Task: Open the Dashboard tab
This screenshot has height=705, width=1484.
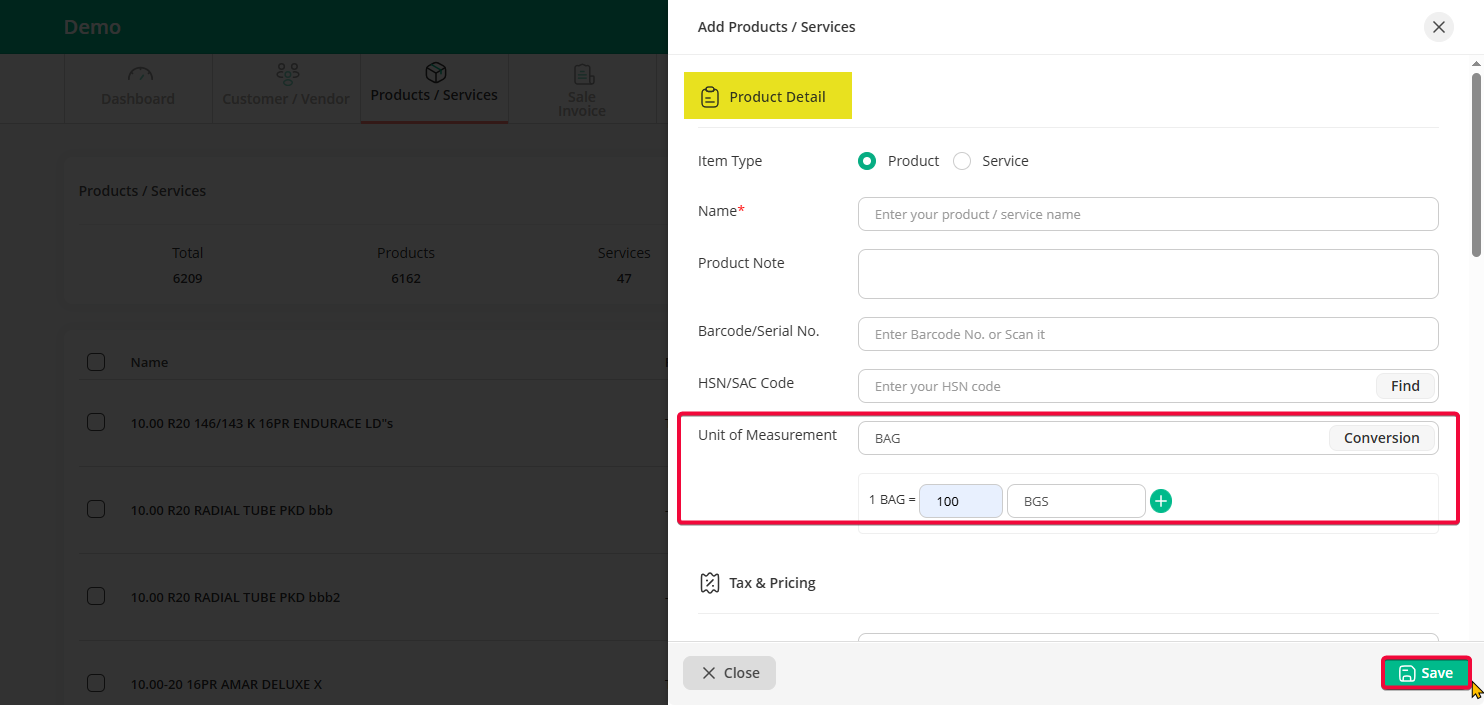Action: coord(139,88)
